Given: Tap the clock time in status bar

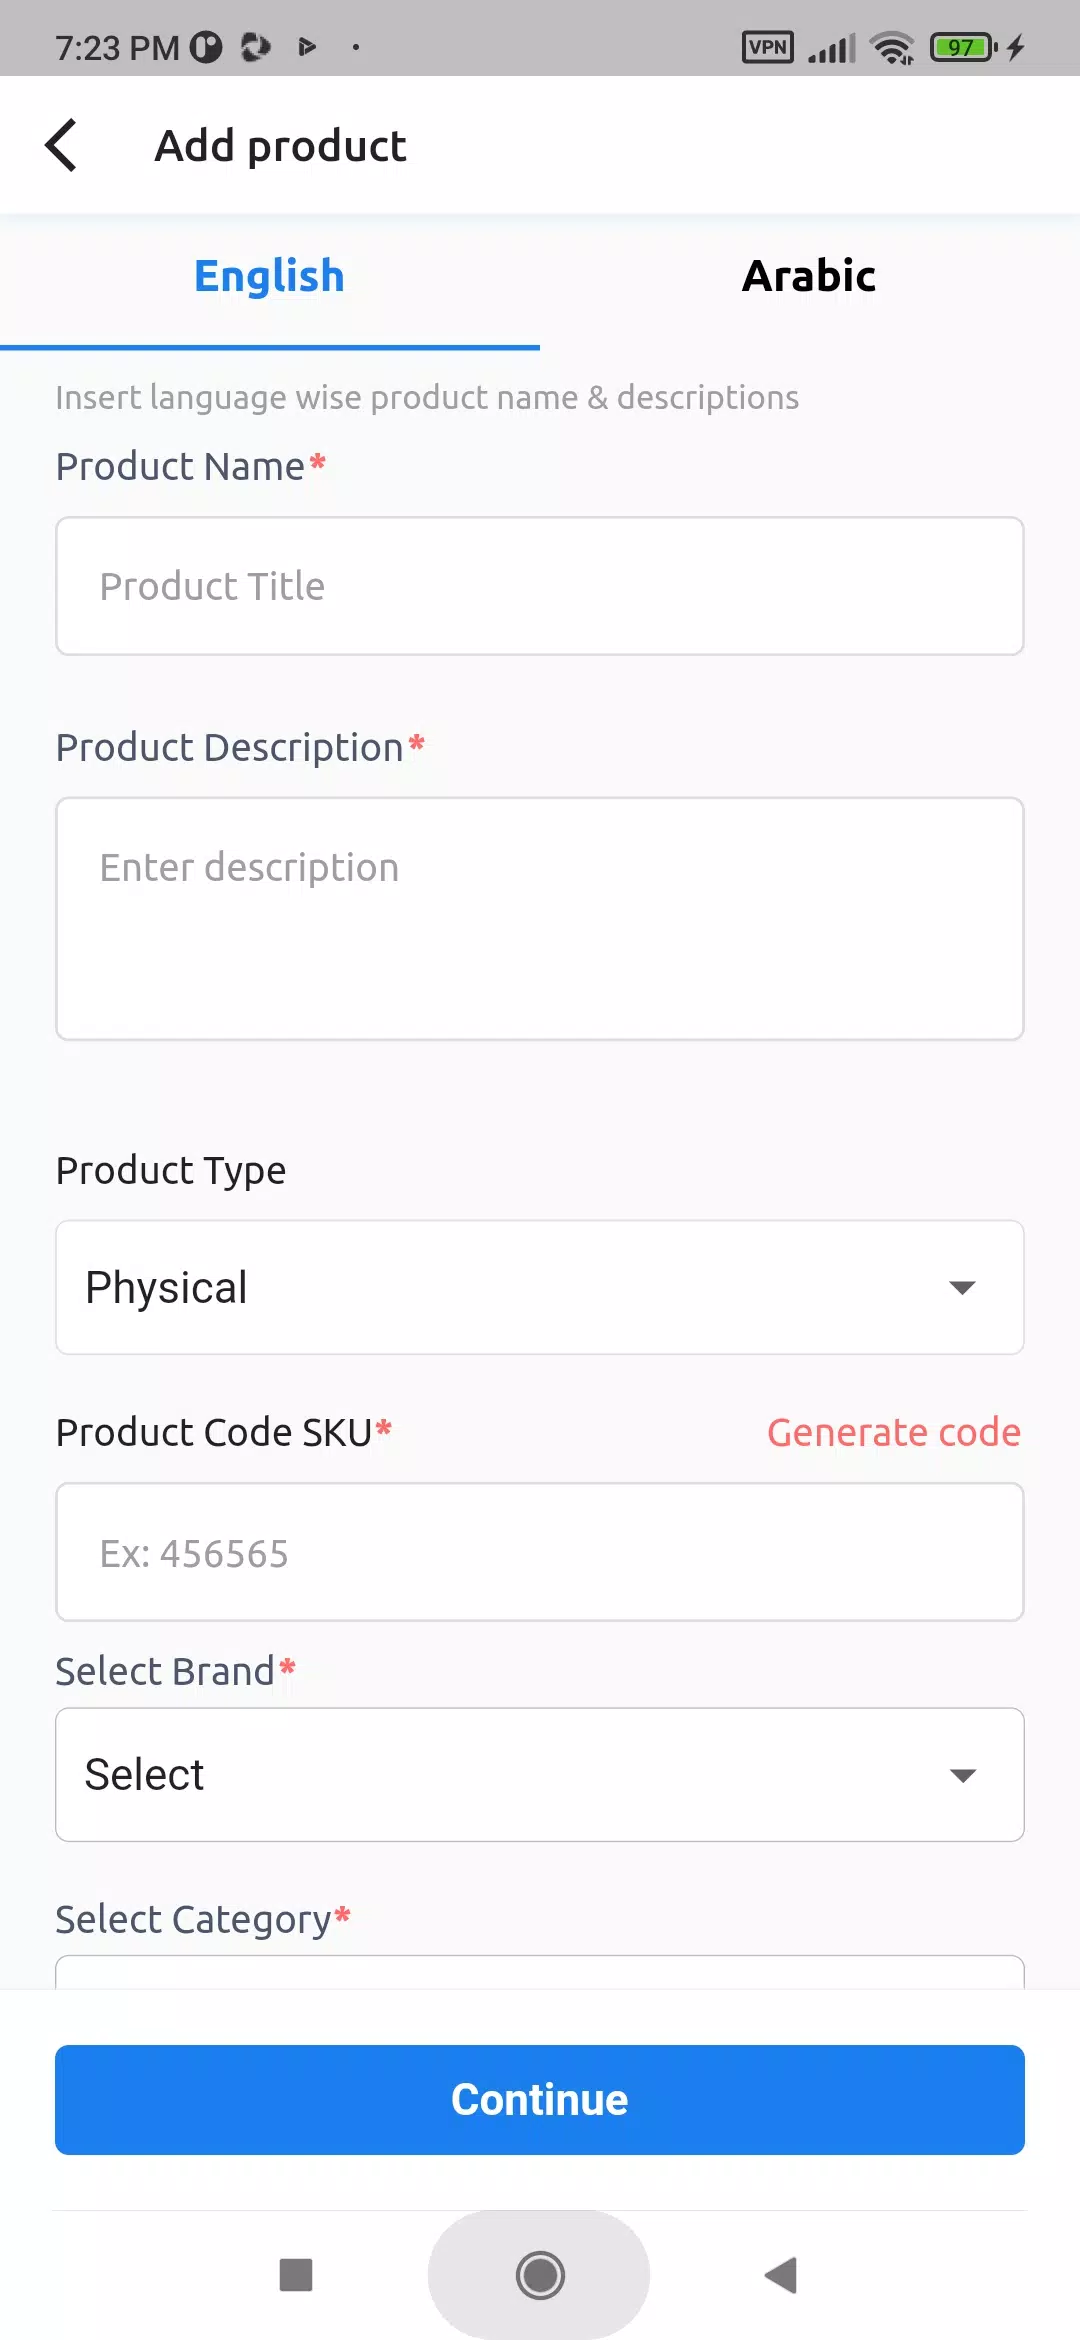Looking at the screenshot, I should [116, 47].
